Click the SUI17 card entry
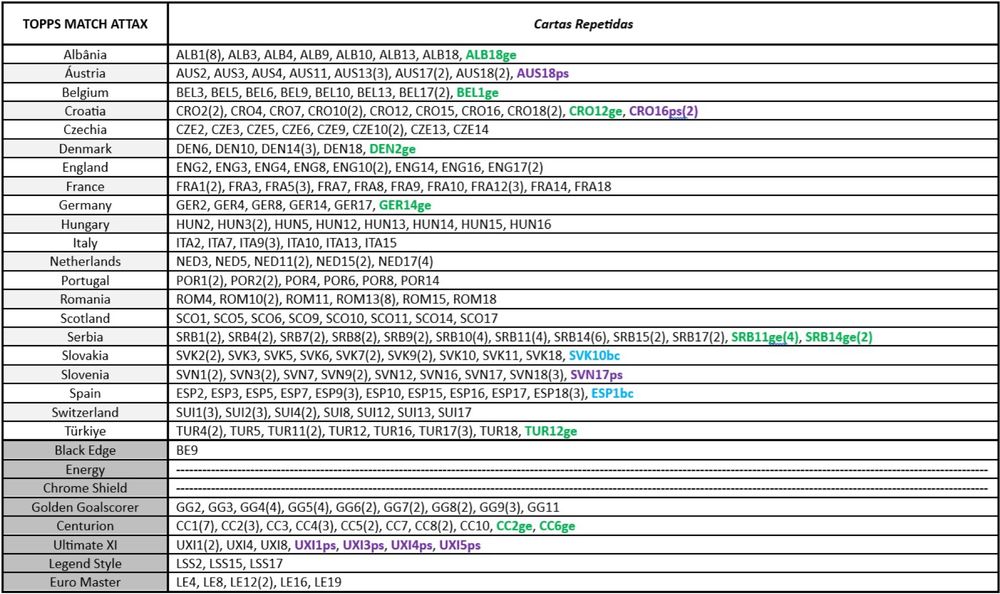The image size is (1000, 594). 455,412
